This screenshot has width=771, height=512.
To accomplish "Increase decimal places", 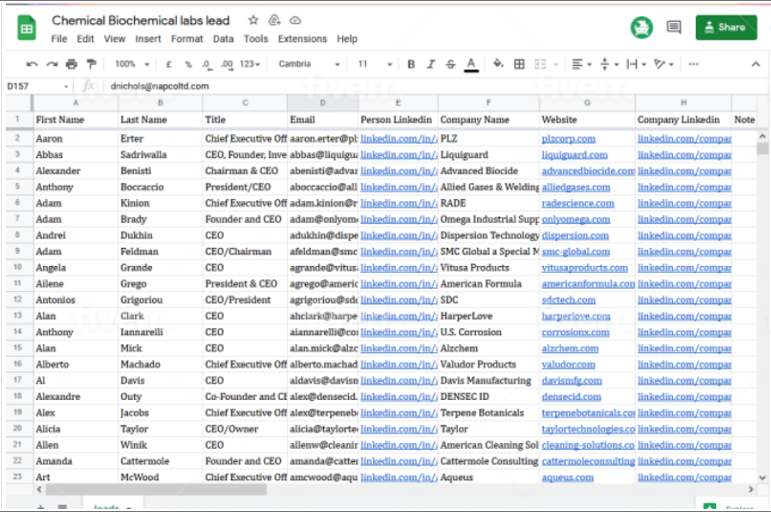I will click(x=227, y=64).
